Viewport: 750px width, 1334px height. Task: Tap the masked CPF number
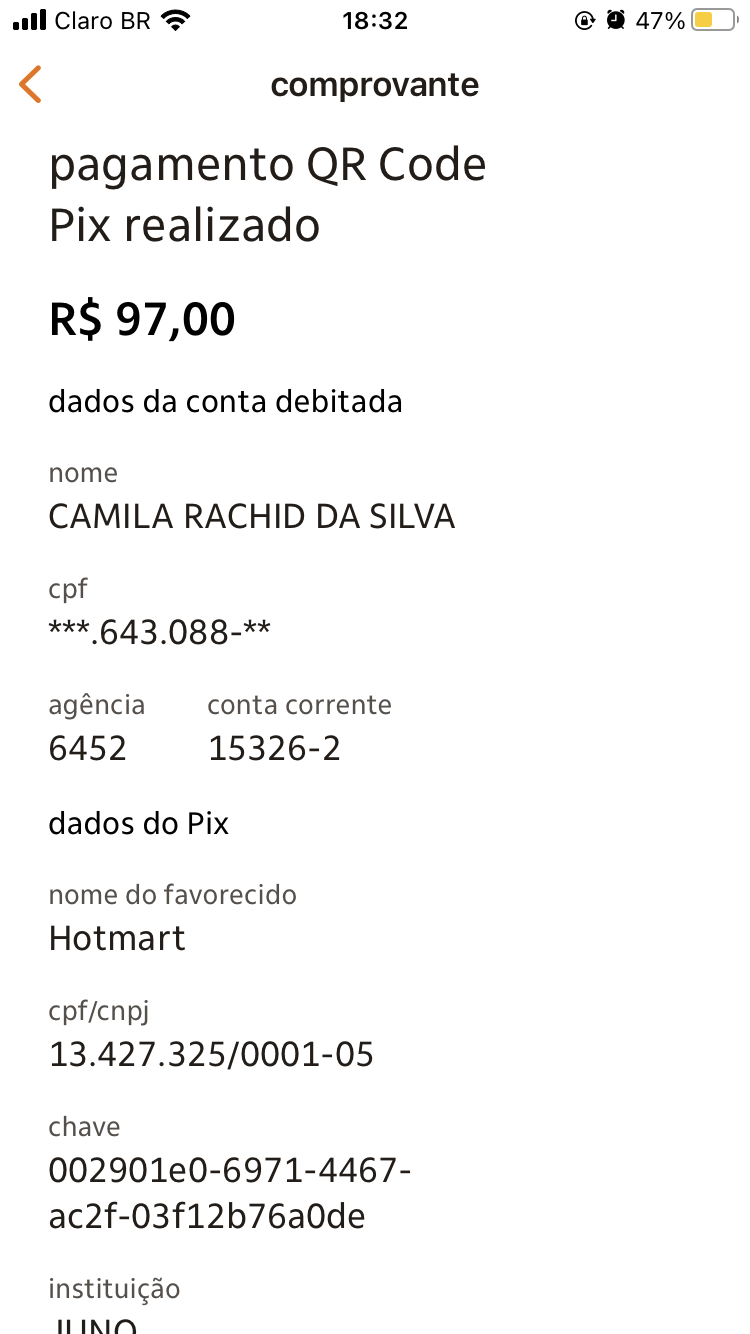pos(160,632)
